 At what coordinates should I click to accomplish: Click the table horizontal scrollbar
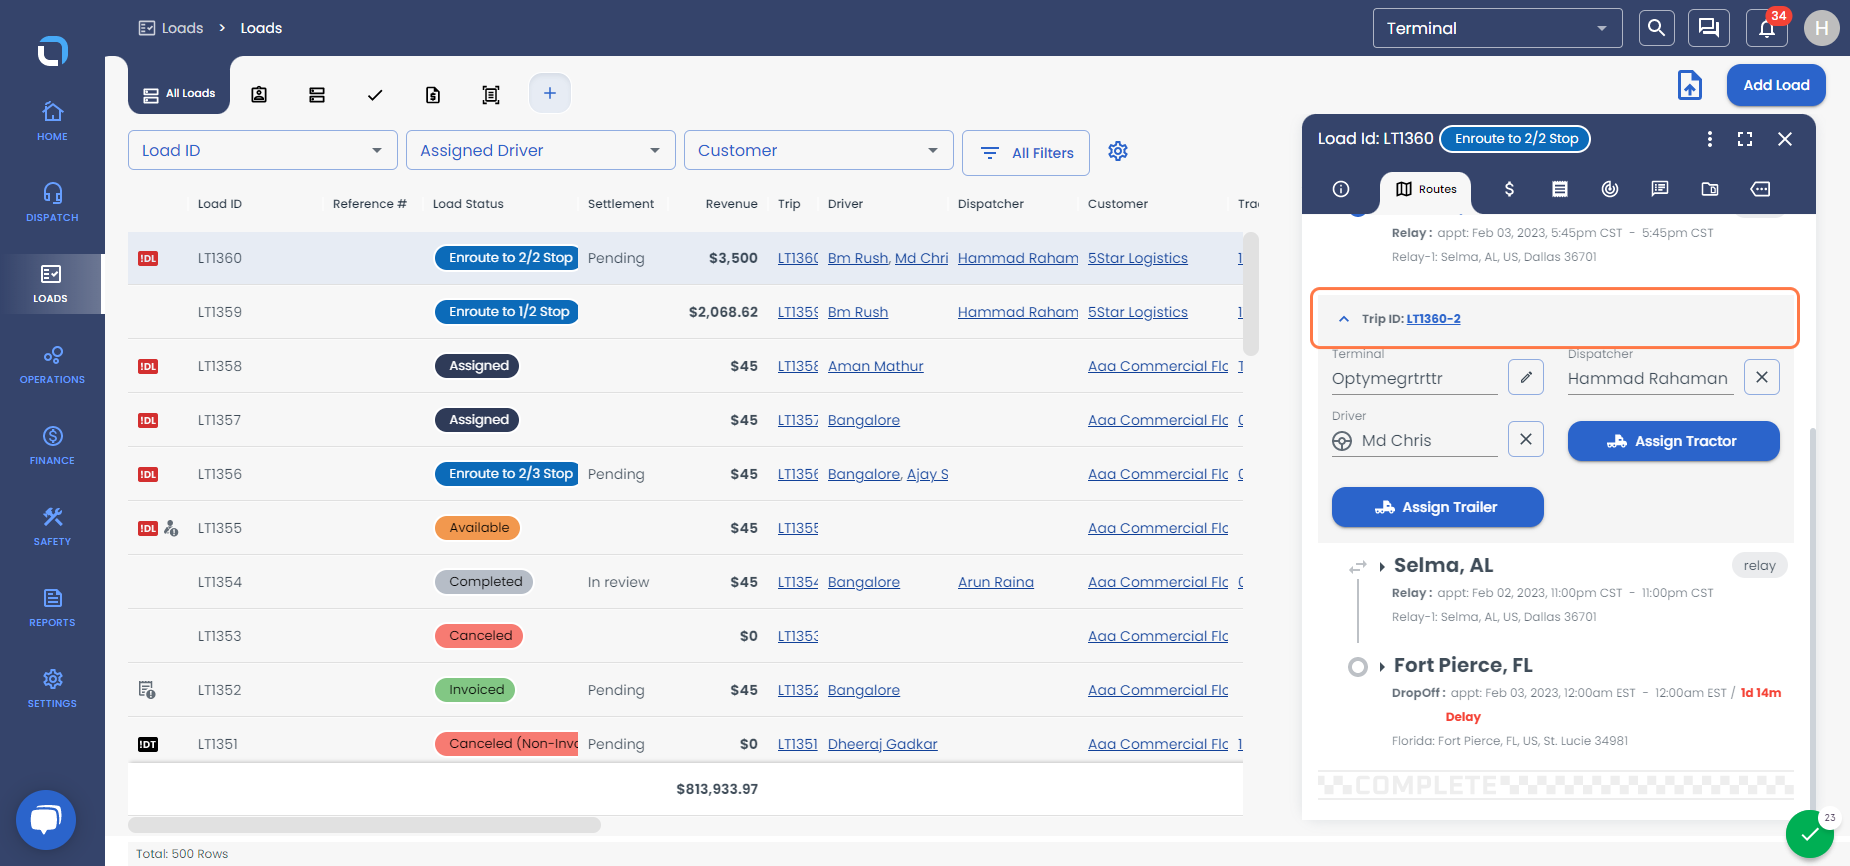(x=365, y=825)
